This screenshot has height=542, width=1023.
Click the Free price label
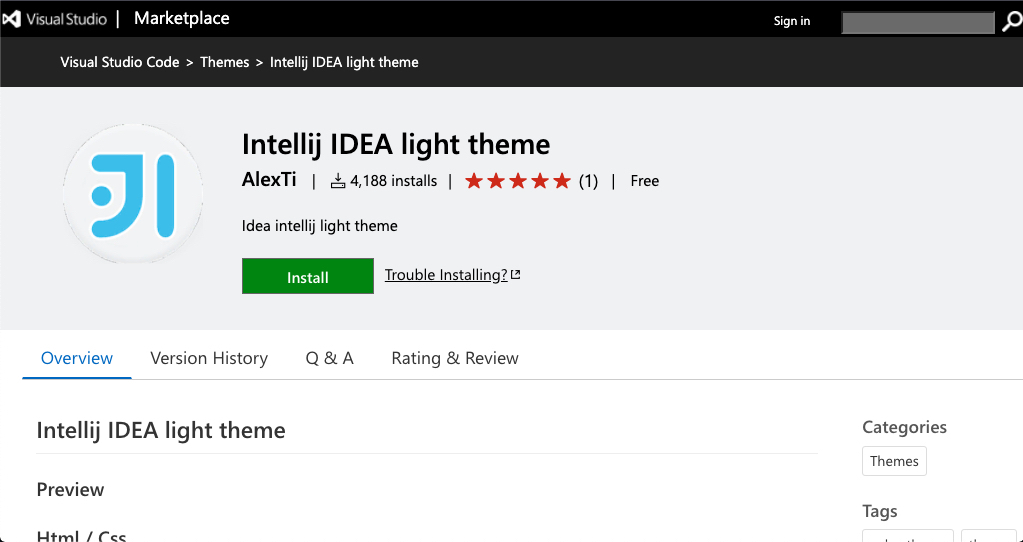645,181
